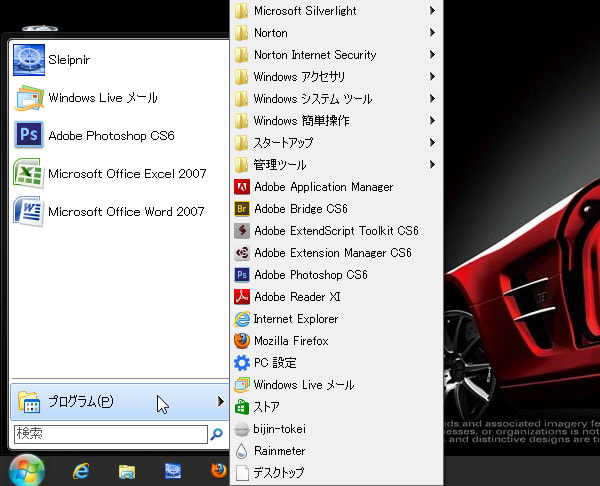Viewport: 600px width, 486px height.
Task: Launch Adobe Photoshop CS6 pinned shortcut
Action: [x=110, y=135]
